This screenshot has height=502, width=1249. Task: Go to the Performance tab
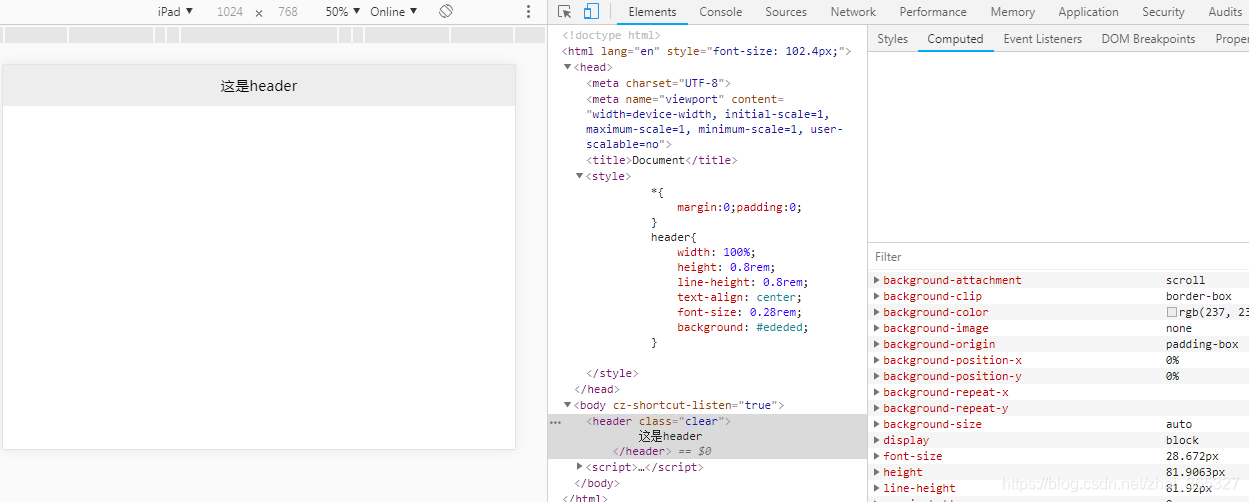tap(934, 12)
